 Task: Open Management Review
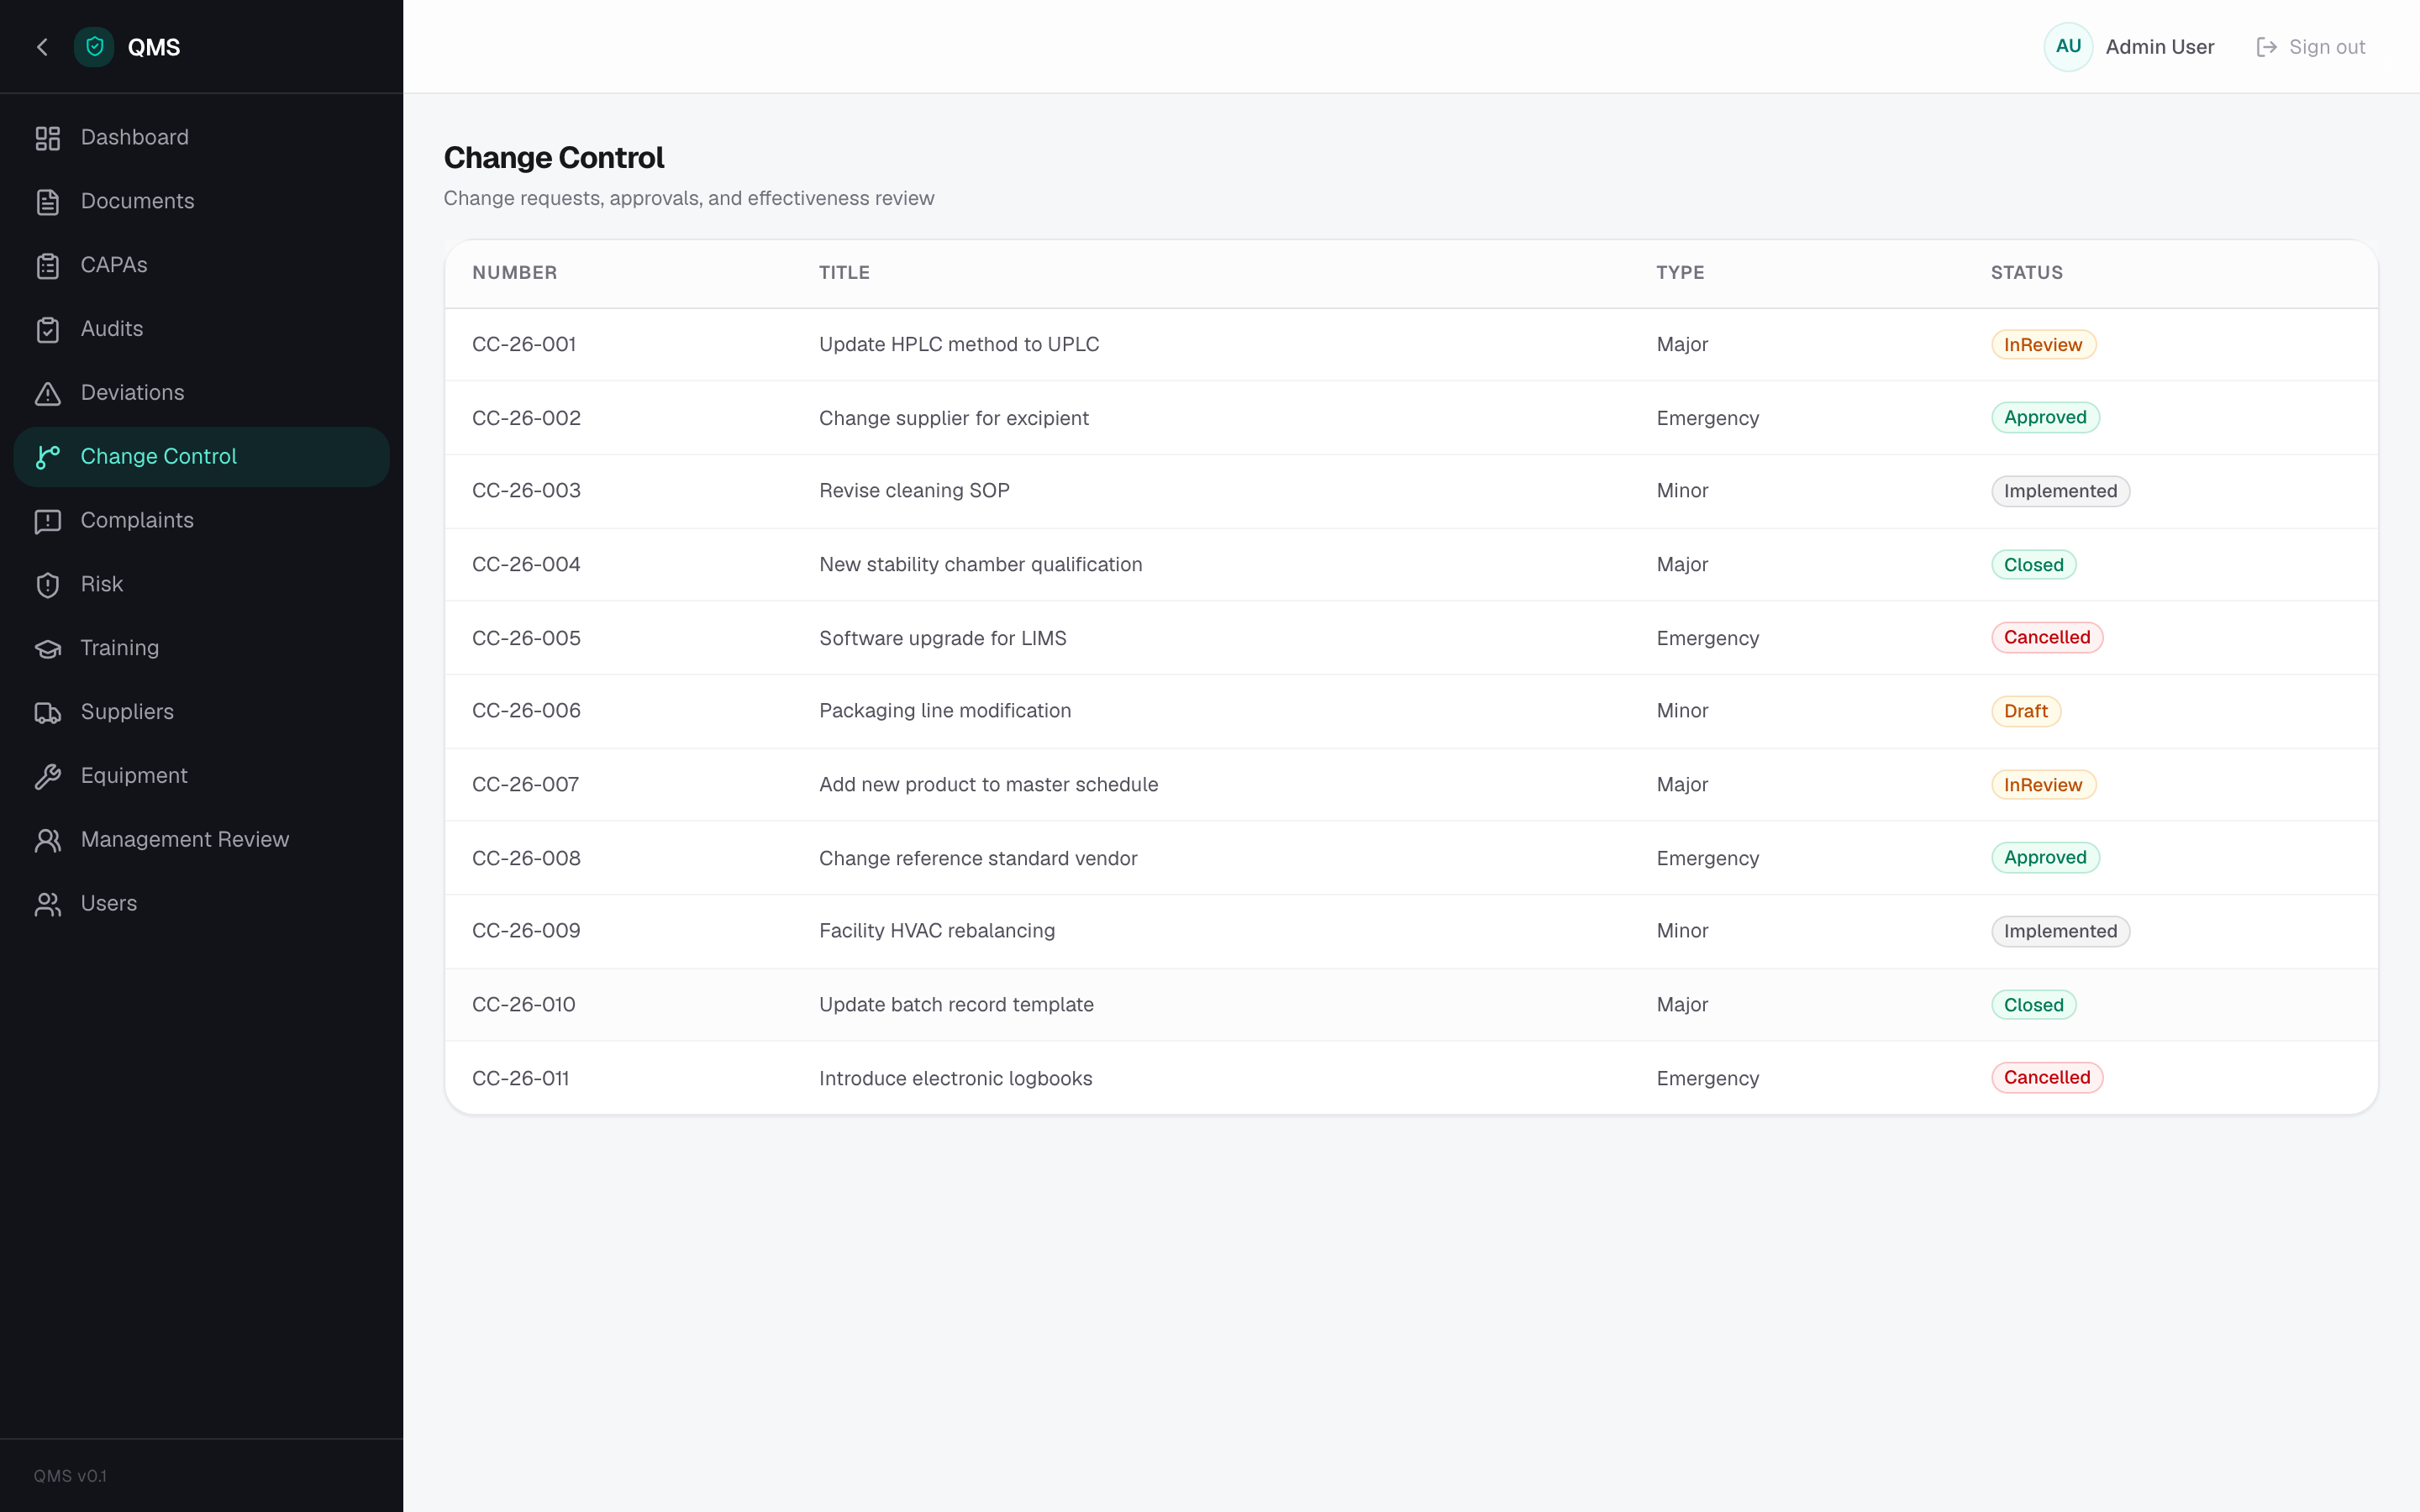(x=201, y=840)
